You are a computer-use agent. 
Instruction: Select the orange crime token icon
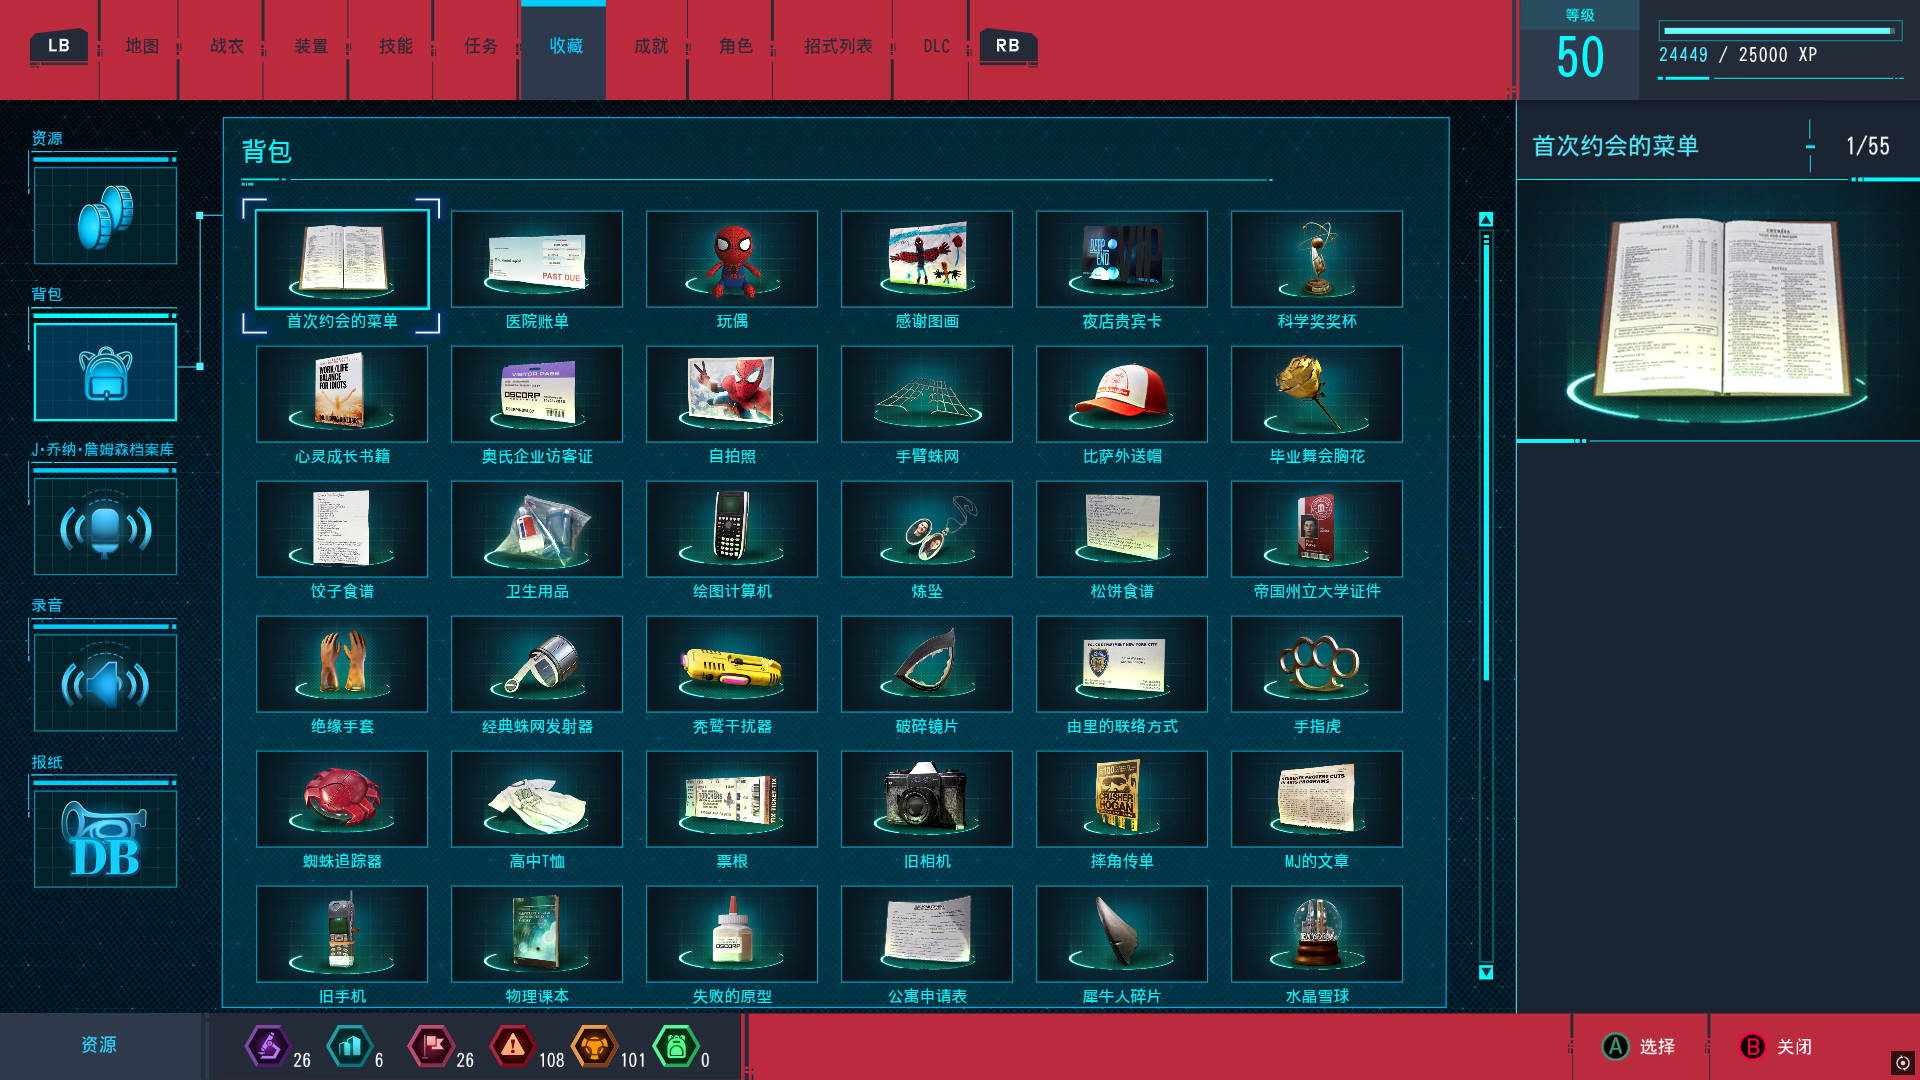click(x=594, y=1046)
